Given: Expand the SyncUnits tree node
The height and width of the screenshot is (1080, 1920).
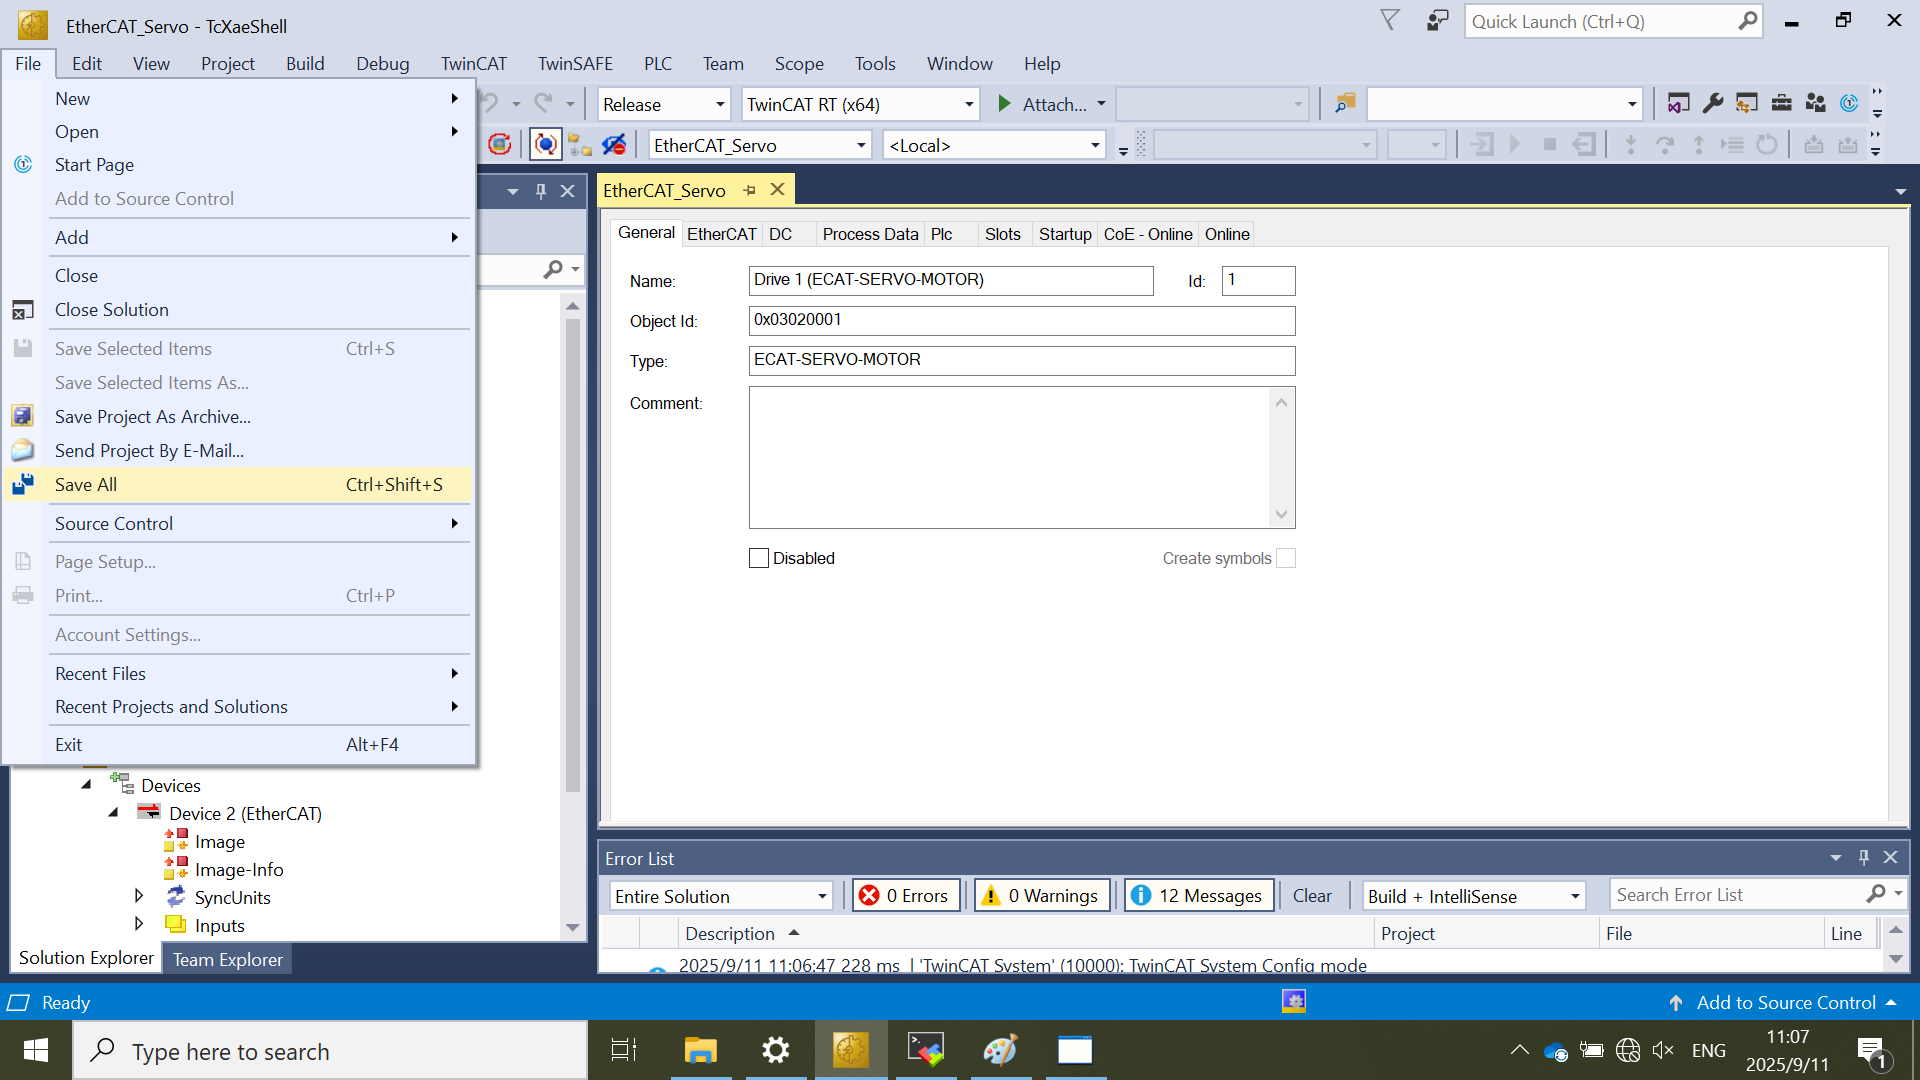Looking at the screenshot, I should [139, 896].
